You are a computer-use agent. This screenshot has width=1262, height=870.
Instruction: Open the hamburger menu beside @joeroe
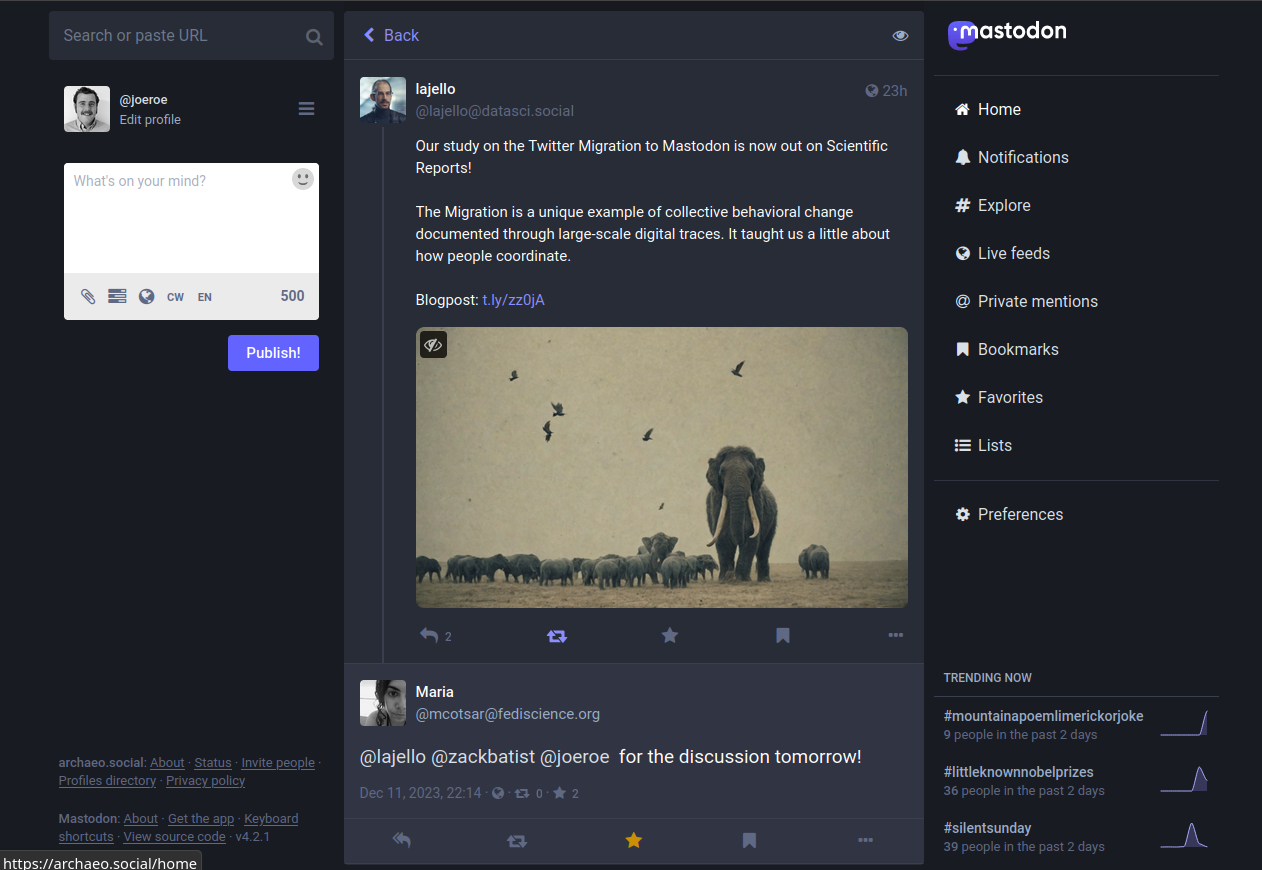click(x=306, y=109)
